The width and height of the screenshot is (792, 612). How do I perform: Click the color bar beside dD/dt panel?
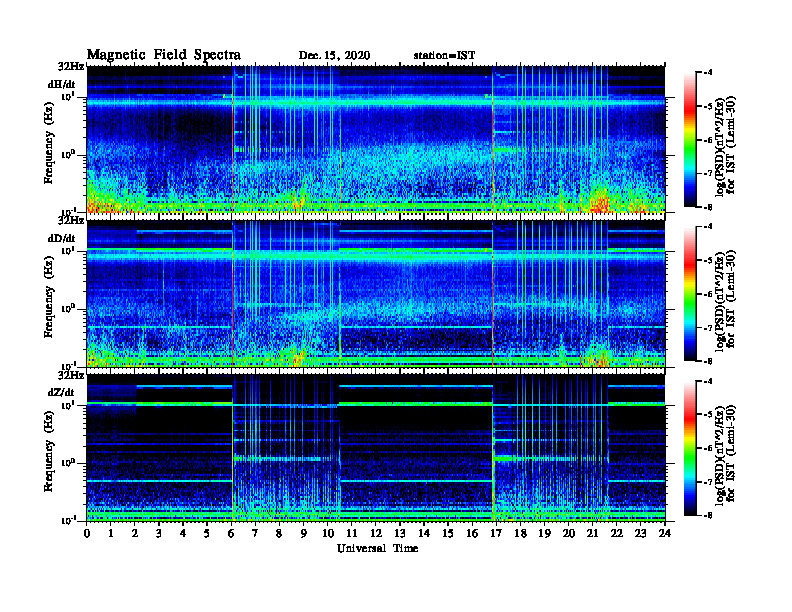coord(690,293)
